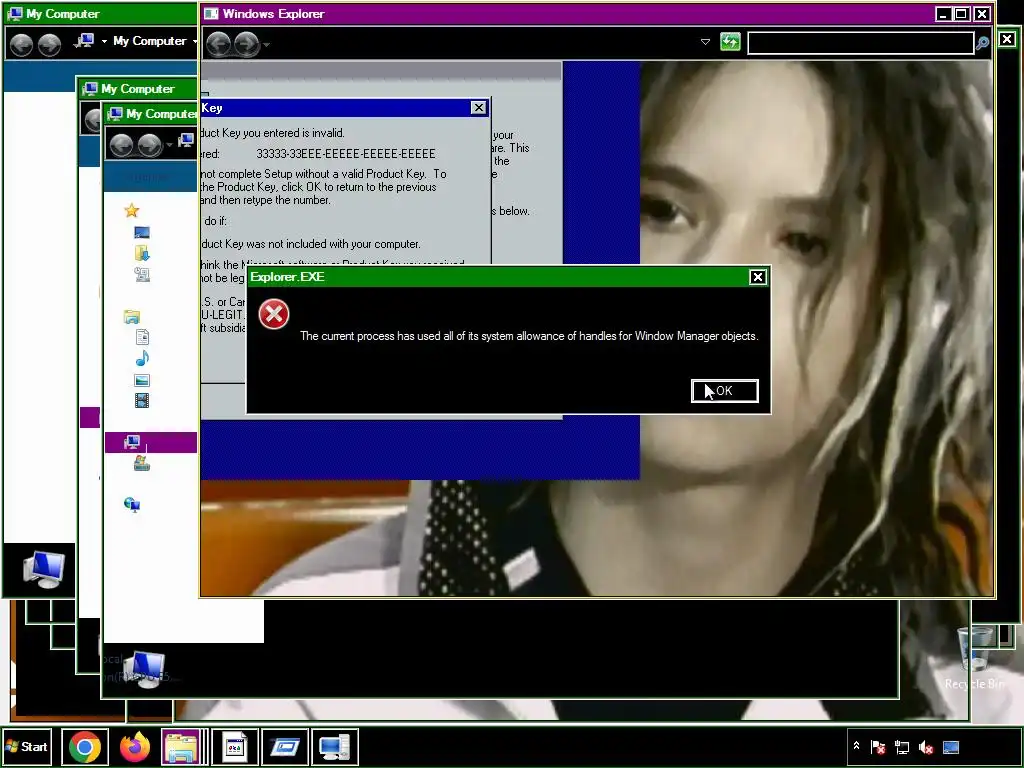Screen dimensions: 1024x768
Task: Open the Start menu
Action: [x=27, y=746]
